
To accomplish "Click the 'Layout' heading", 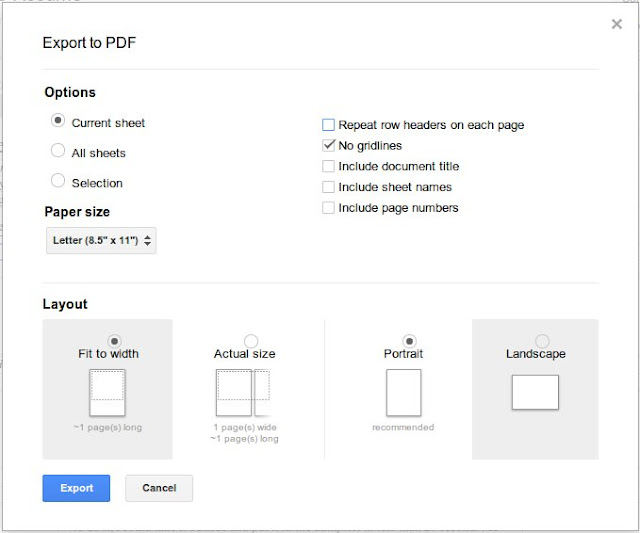I will point(65,304).
